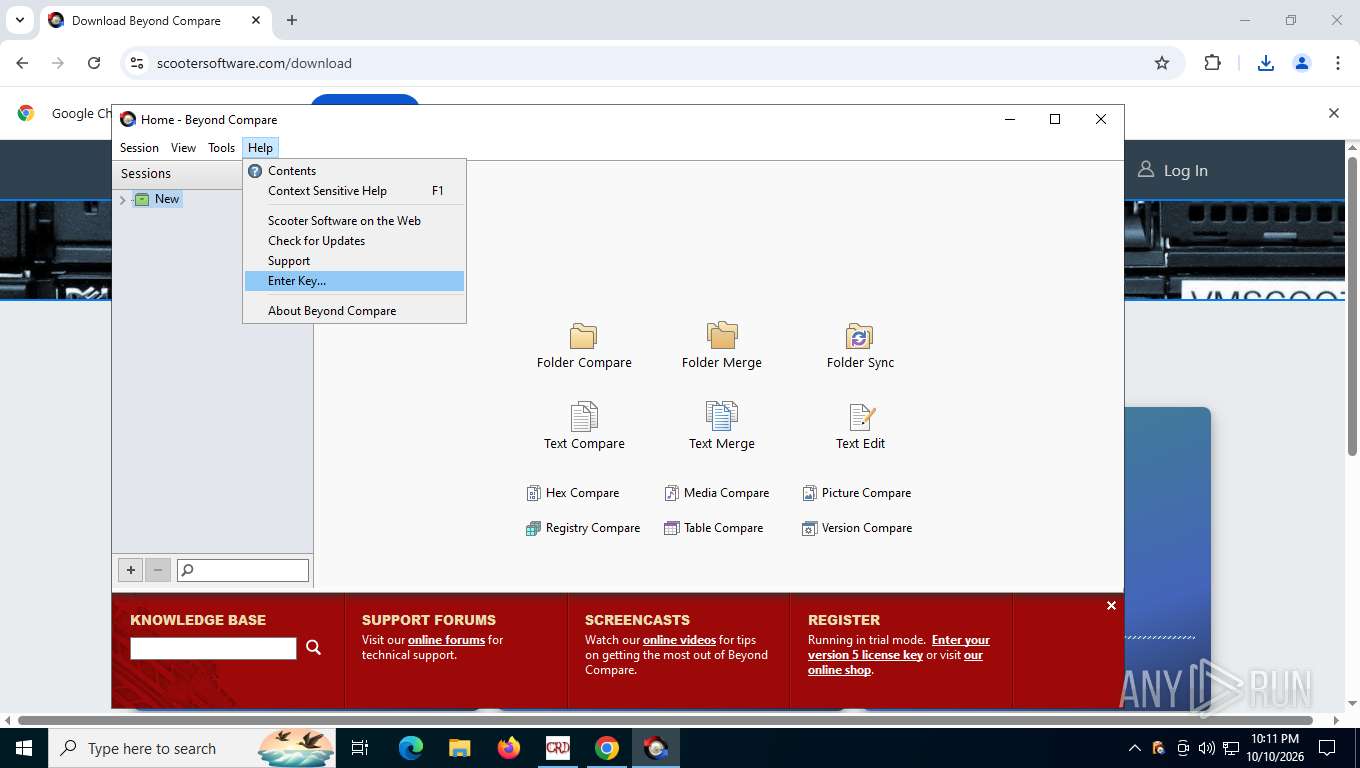Open File Explorer from the taskbar
This screenshot has height=768, width=1360.
click(x=459, y=748)
